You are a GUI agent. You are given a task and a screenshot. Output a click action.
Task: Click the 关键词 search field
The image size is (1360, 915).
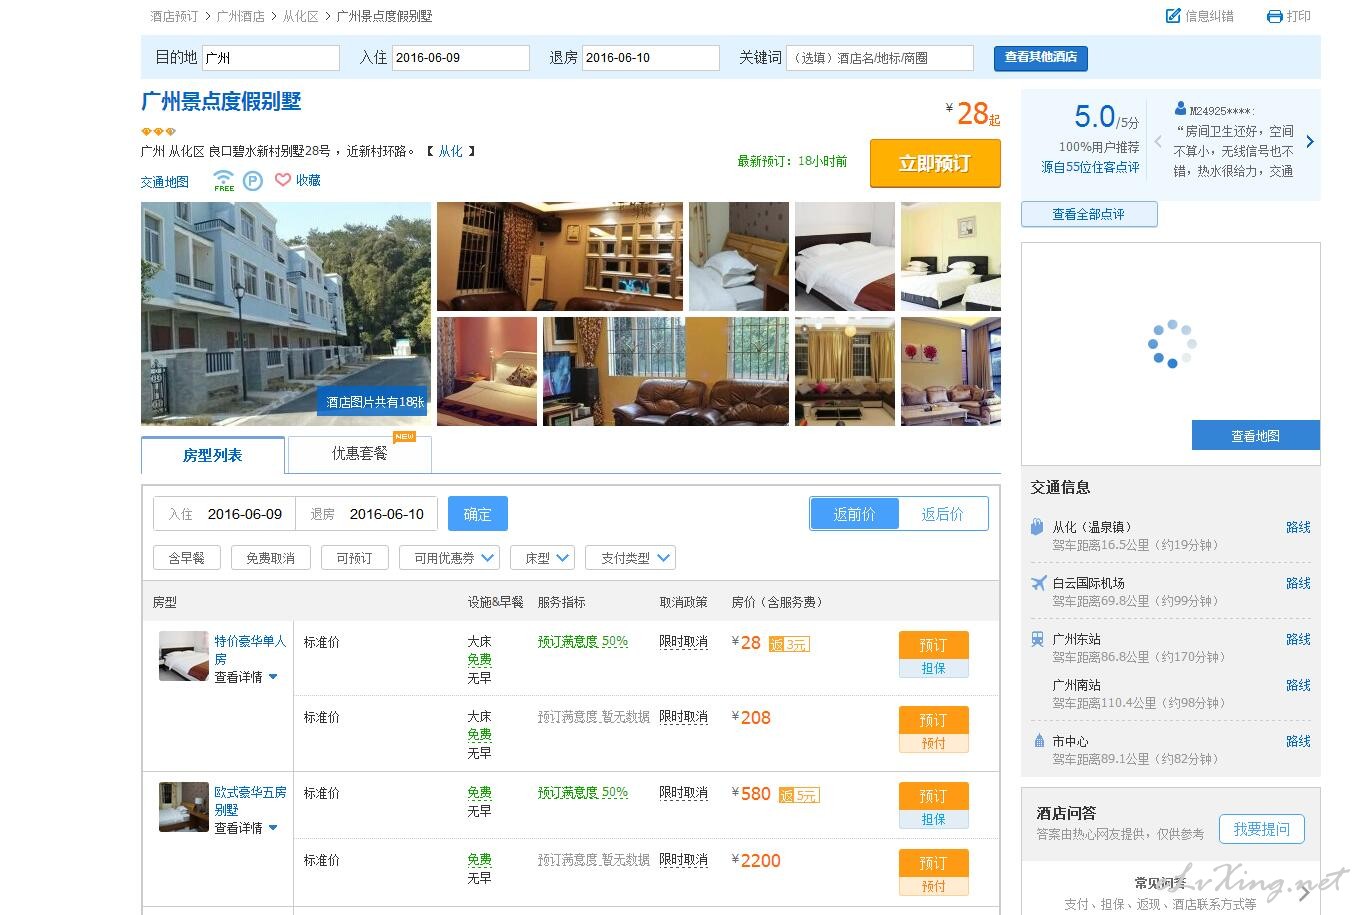tap(880, 58)
